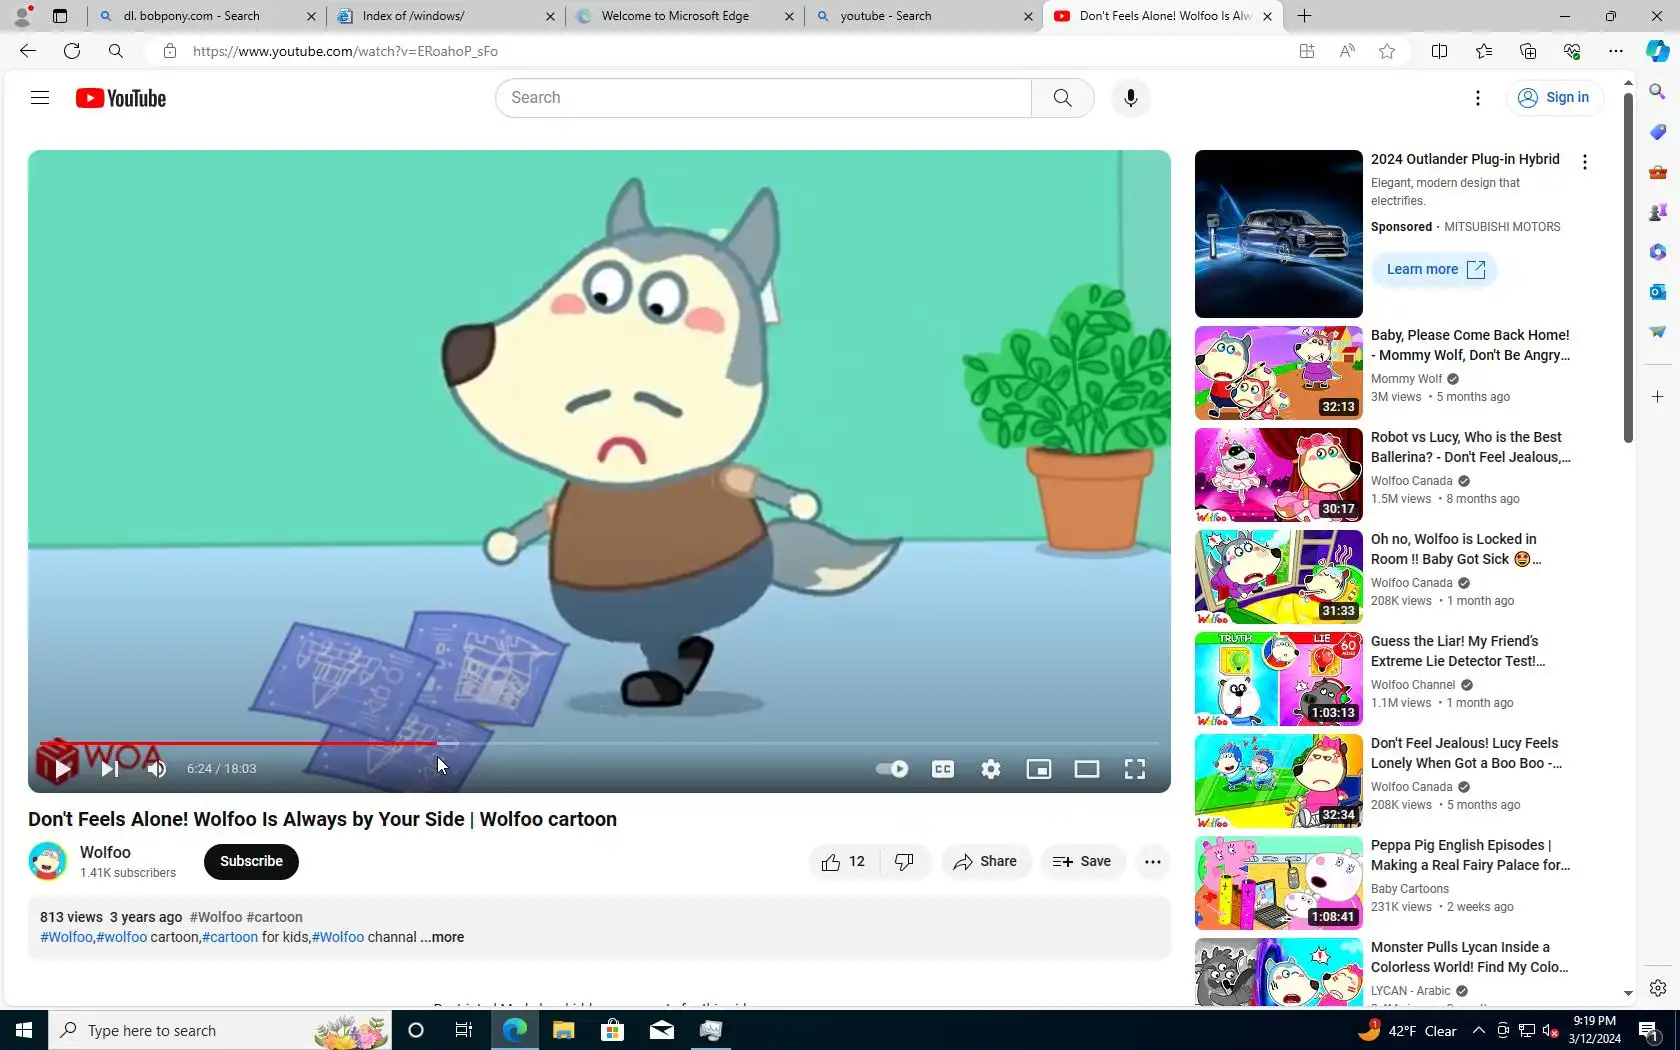Toggle the autoplay switch
Screen dimensions: 1680x1050
[x=891, y=769]
